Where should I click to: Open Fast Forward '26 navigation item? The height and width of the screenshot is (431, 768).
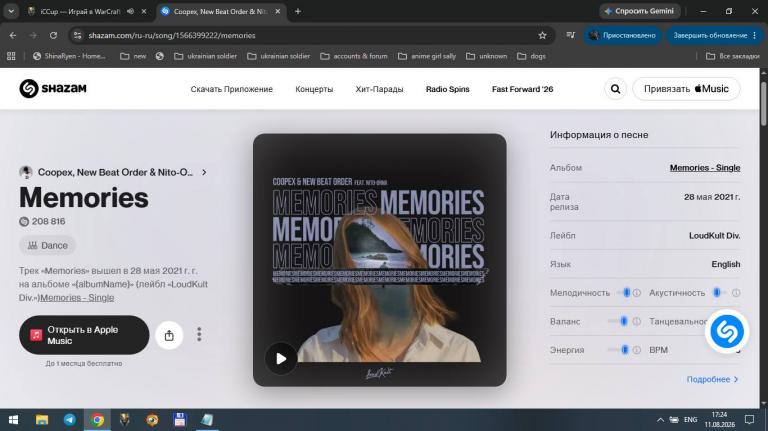coord(523,89)
